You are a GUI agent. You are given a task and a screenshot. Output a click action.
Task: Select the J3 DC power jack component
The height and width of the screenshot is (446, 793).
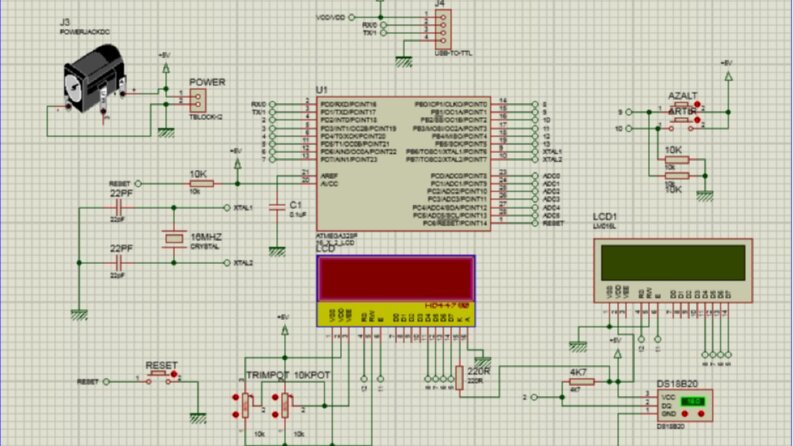[94, 79]
